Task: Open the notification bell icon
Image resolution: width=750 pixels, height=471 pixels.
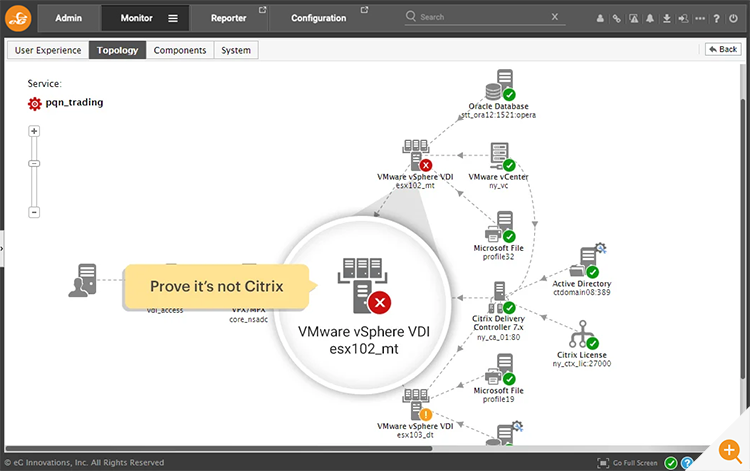Action: 650,19
